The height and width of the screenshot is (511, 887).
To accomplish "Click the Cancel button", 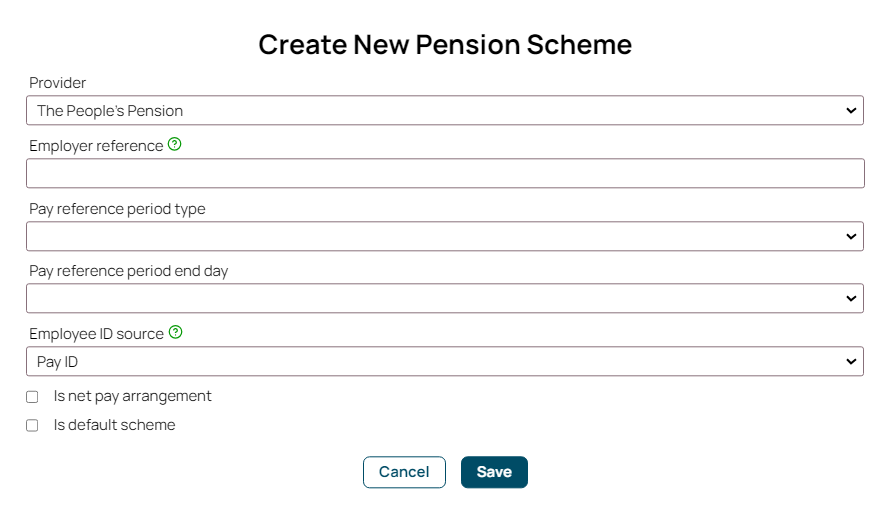I will (x=404, y=472).
